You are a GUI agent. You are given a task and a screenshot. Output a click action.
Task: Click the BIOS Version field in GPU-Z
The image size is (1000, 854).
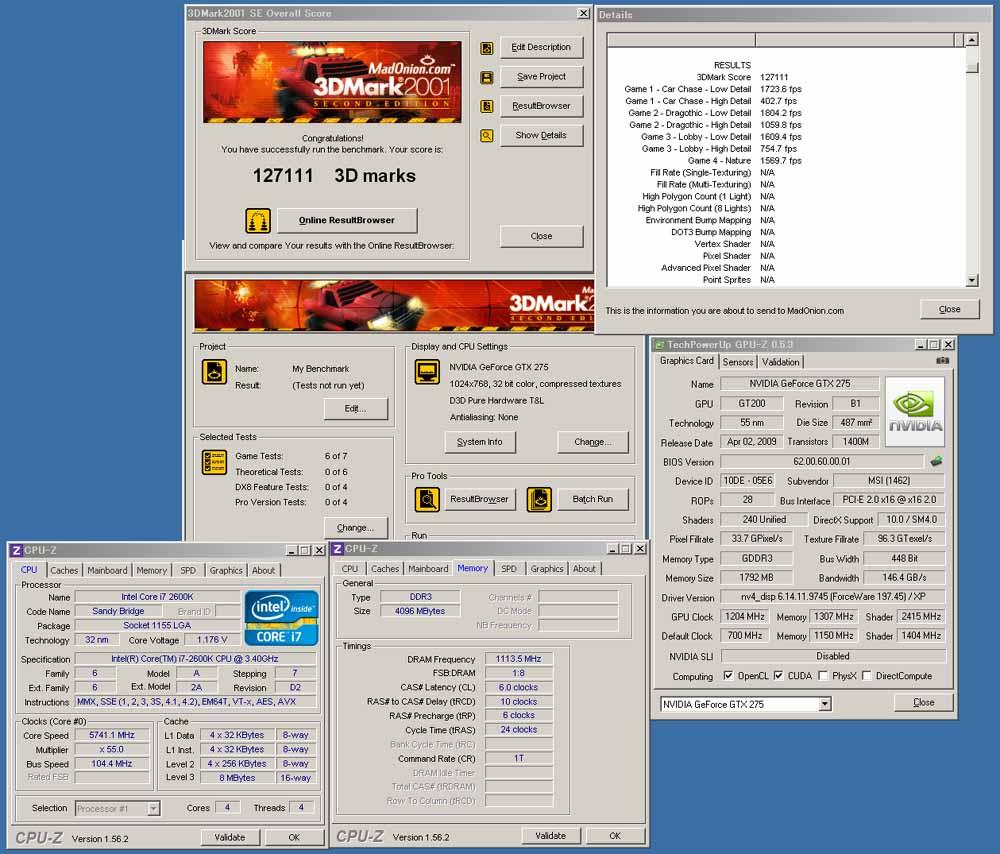821,461
